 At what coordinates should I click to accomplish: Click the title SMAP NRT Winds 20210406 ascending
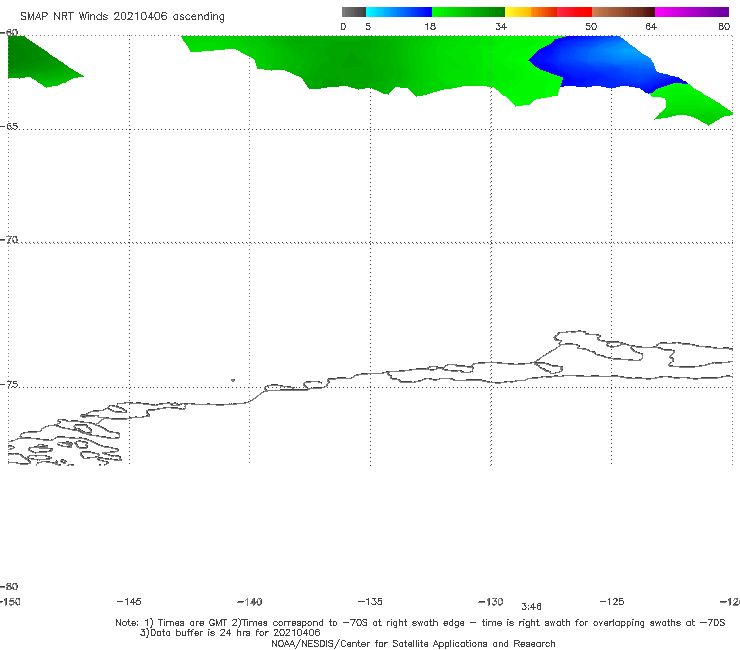pyautogui.click(x=122, y=17)
